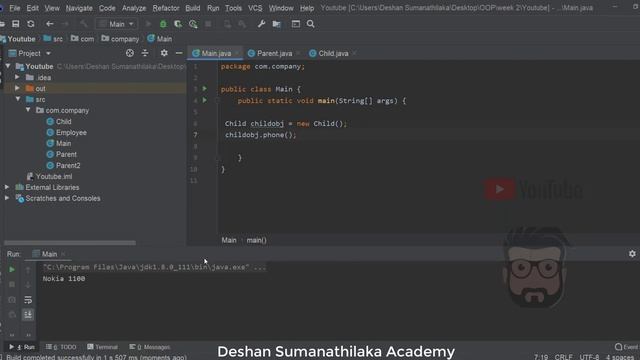Expand Scratches and Consoles node
Screen dimensions: 640x360
[x=7, y=198]
